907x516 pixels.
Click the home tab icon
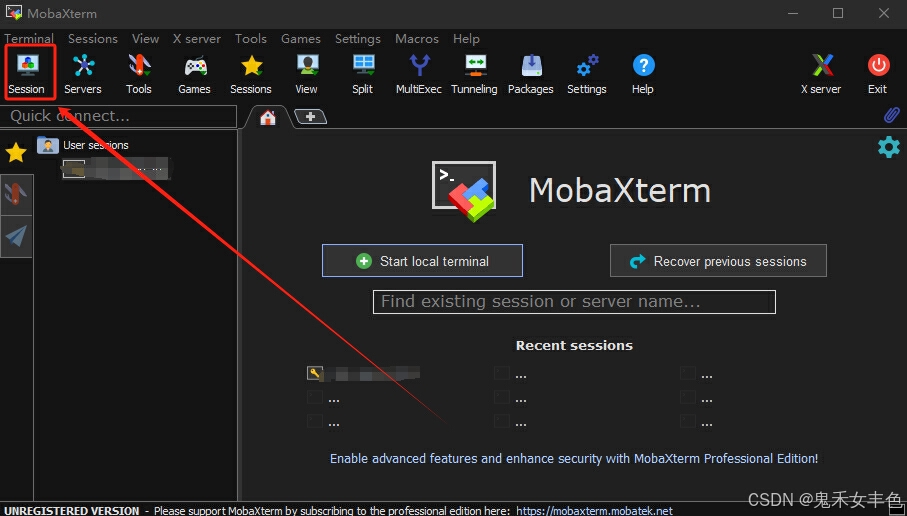[x=268, y=117]
